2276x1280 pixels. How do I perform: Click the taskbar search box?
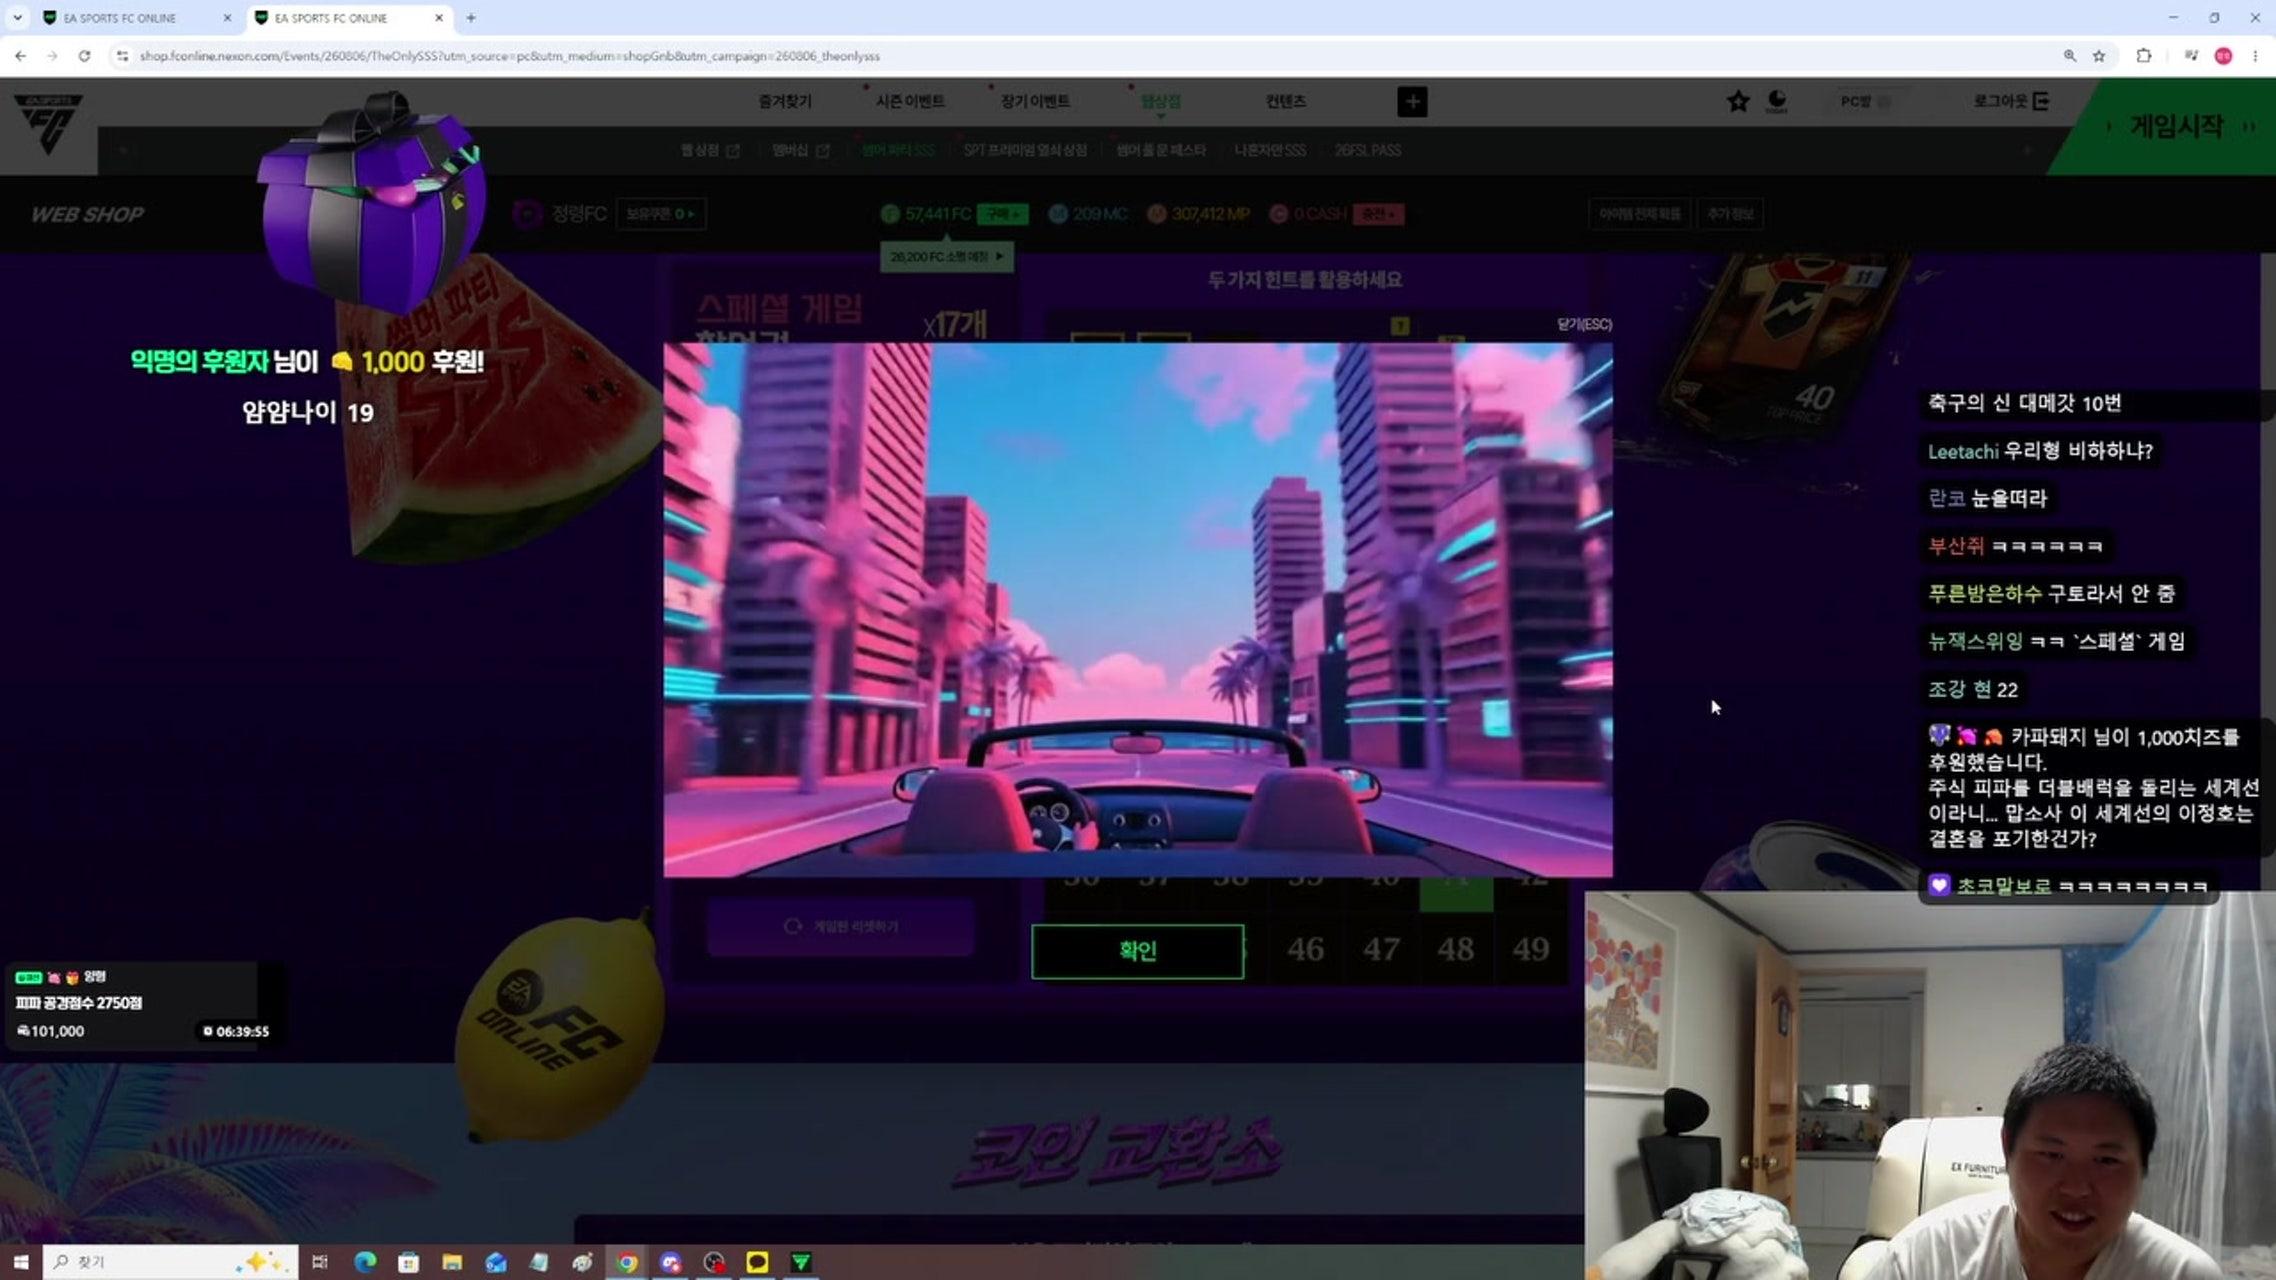[170, 1262]
